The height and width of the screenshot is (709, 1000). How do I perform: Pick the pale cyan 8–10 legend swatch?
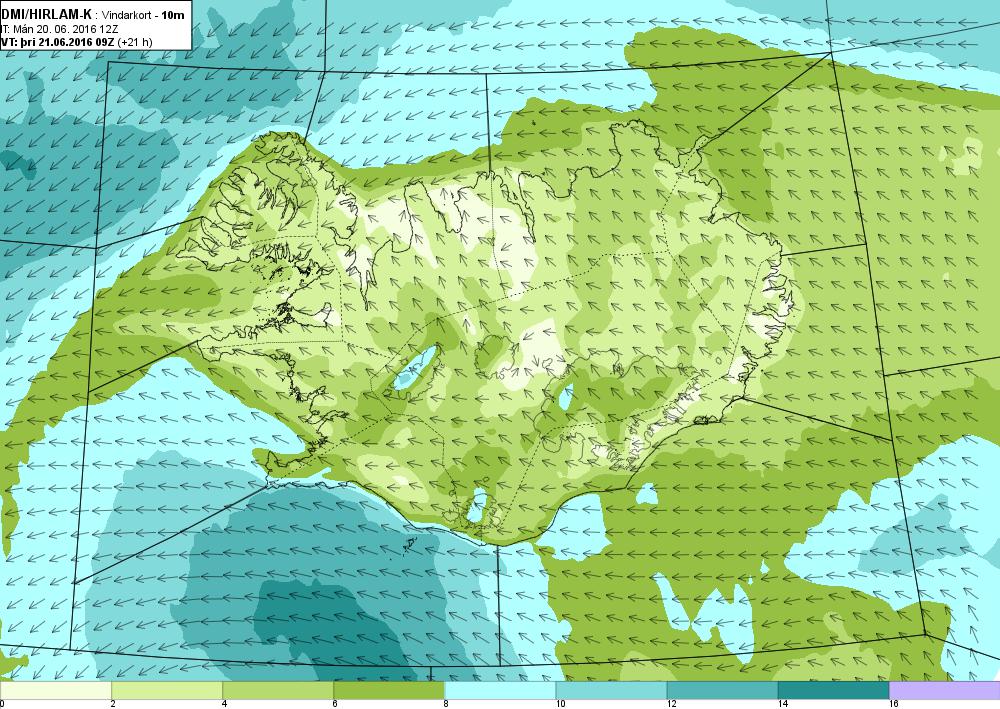(x=500, y=690)
